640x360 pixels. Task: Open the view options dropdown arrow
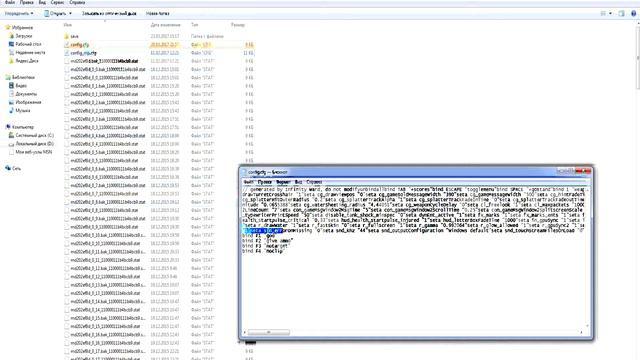(x=611, y=13)
